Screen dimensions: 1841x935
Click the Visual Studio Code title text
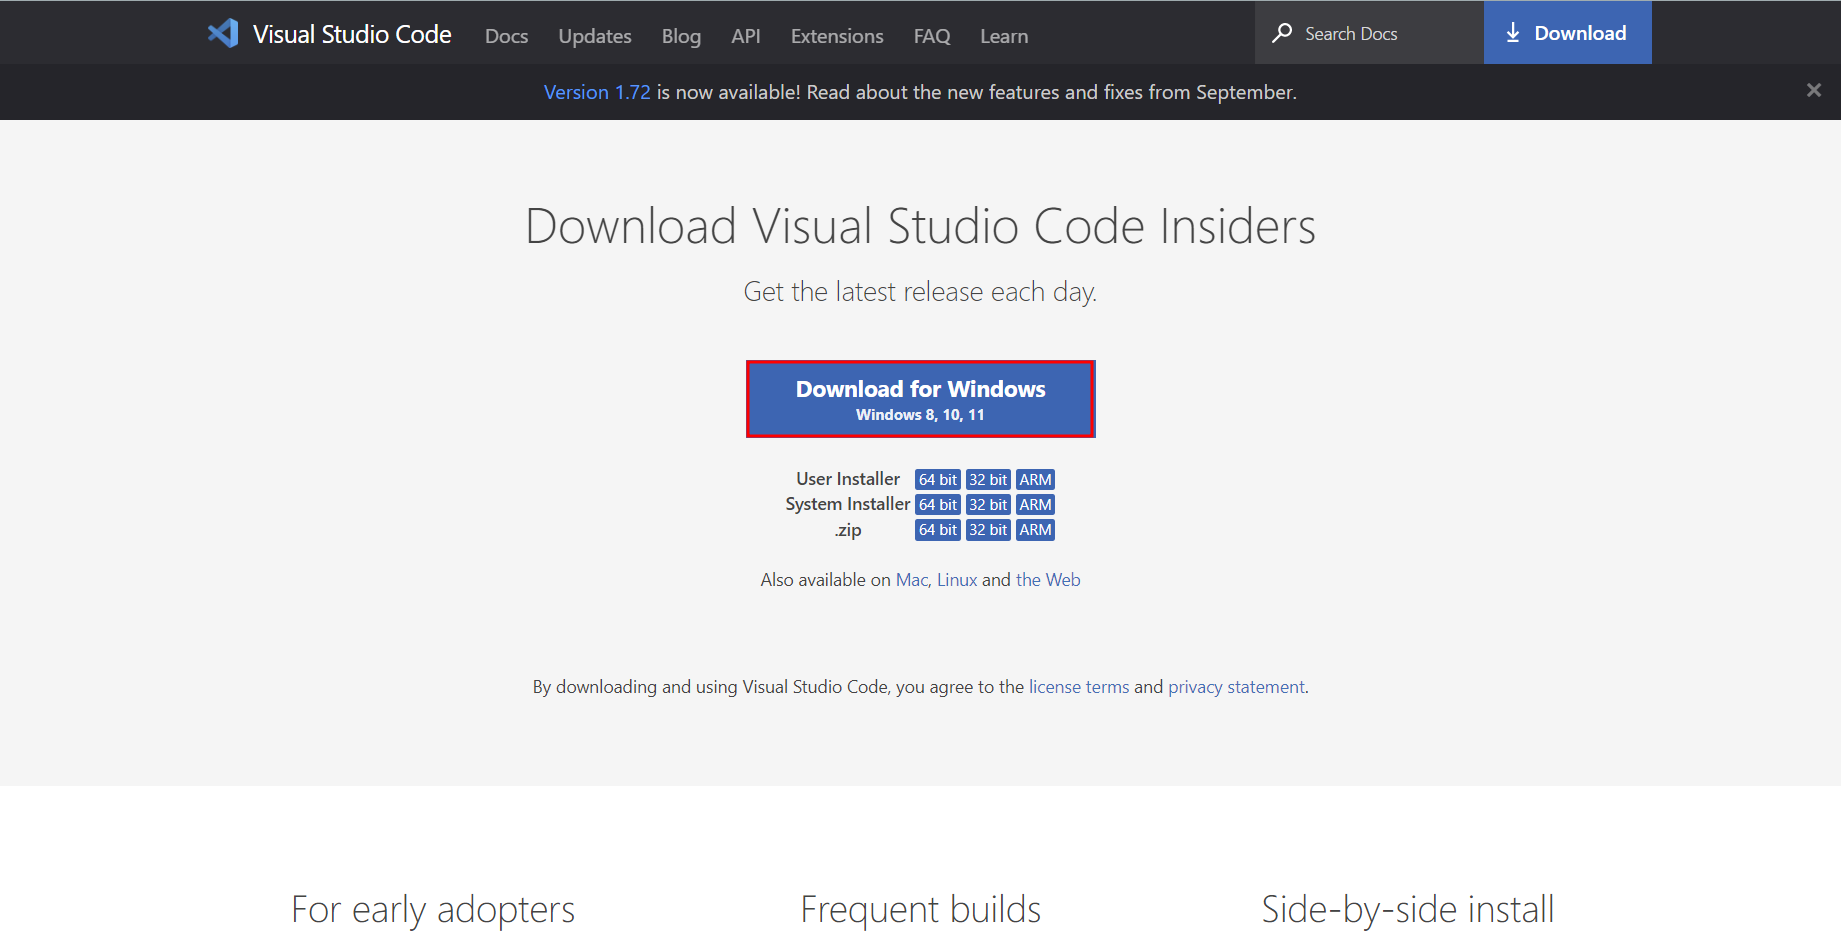click(x=352, y=34)
